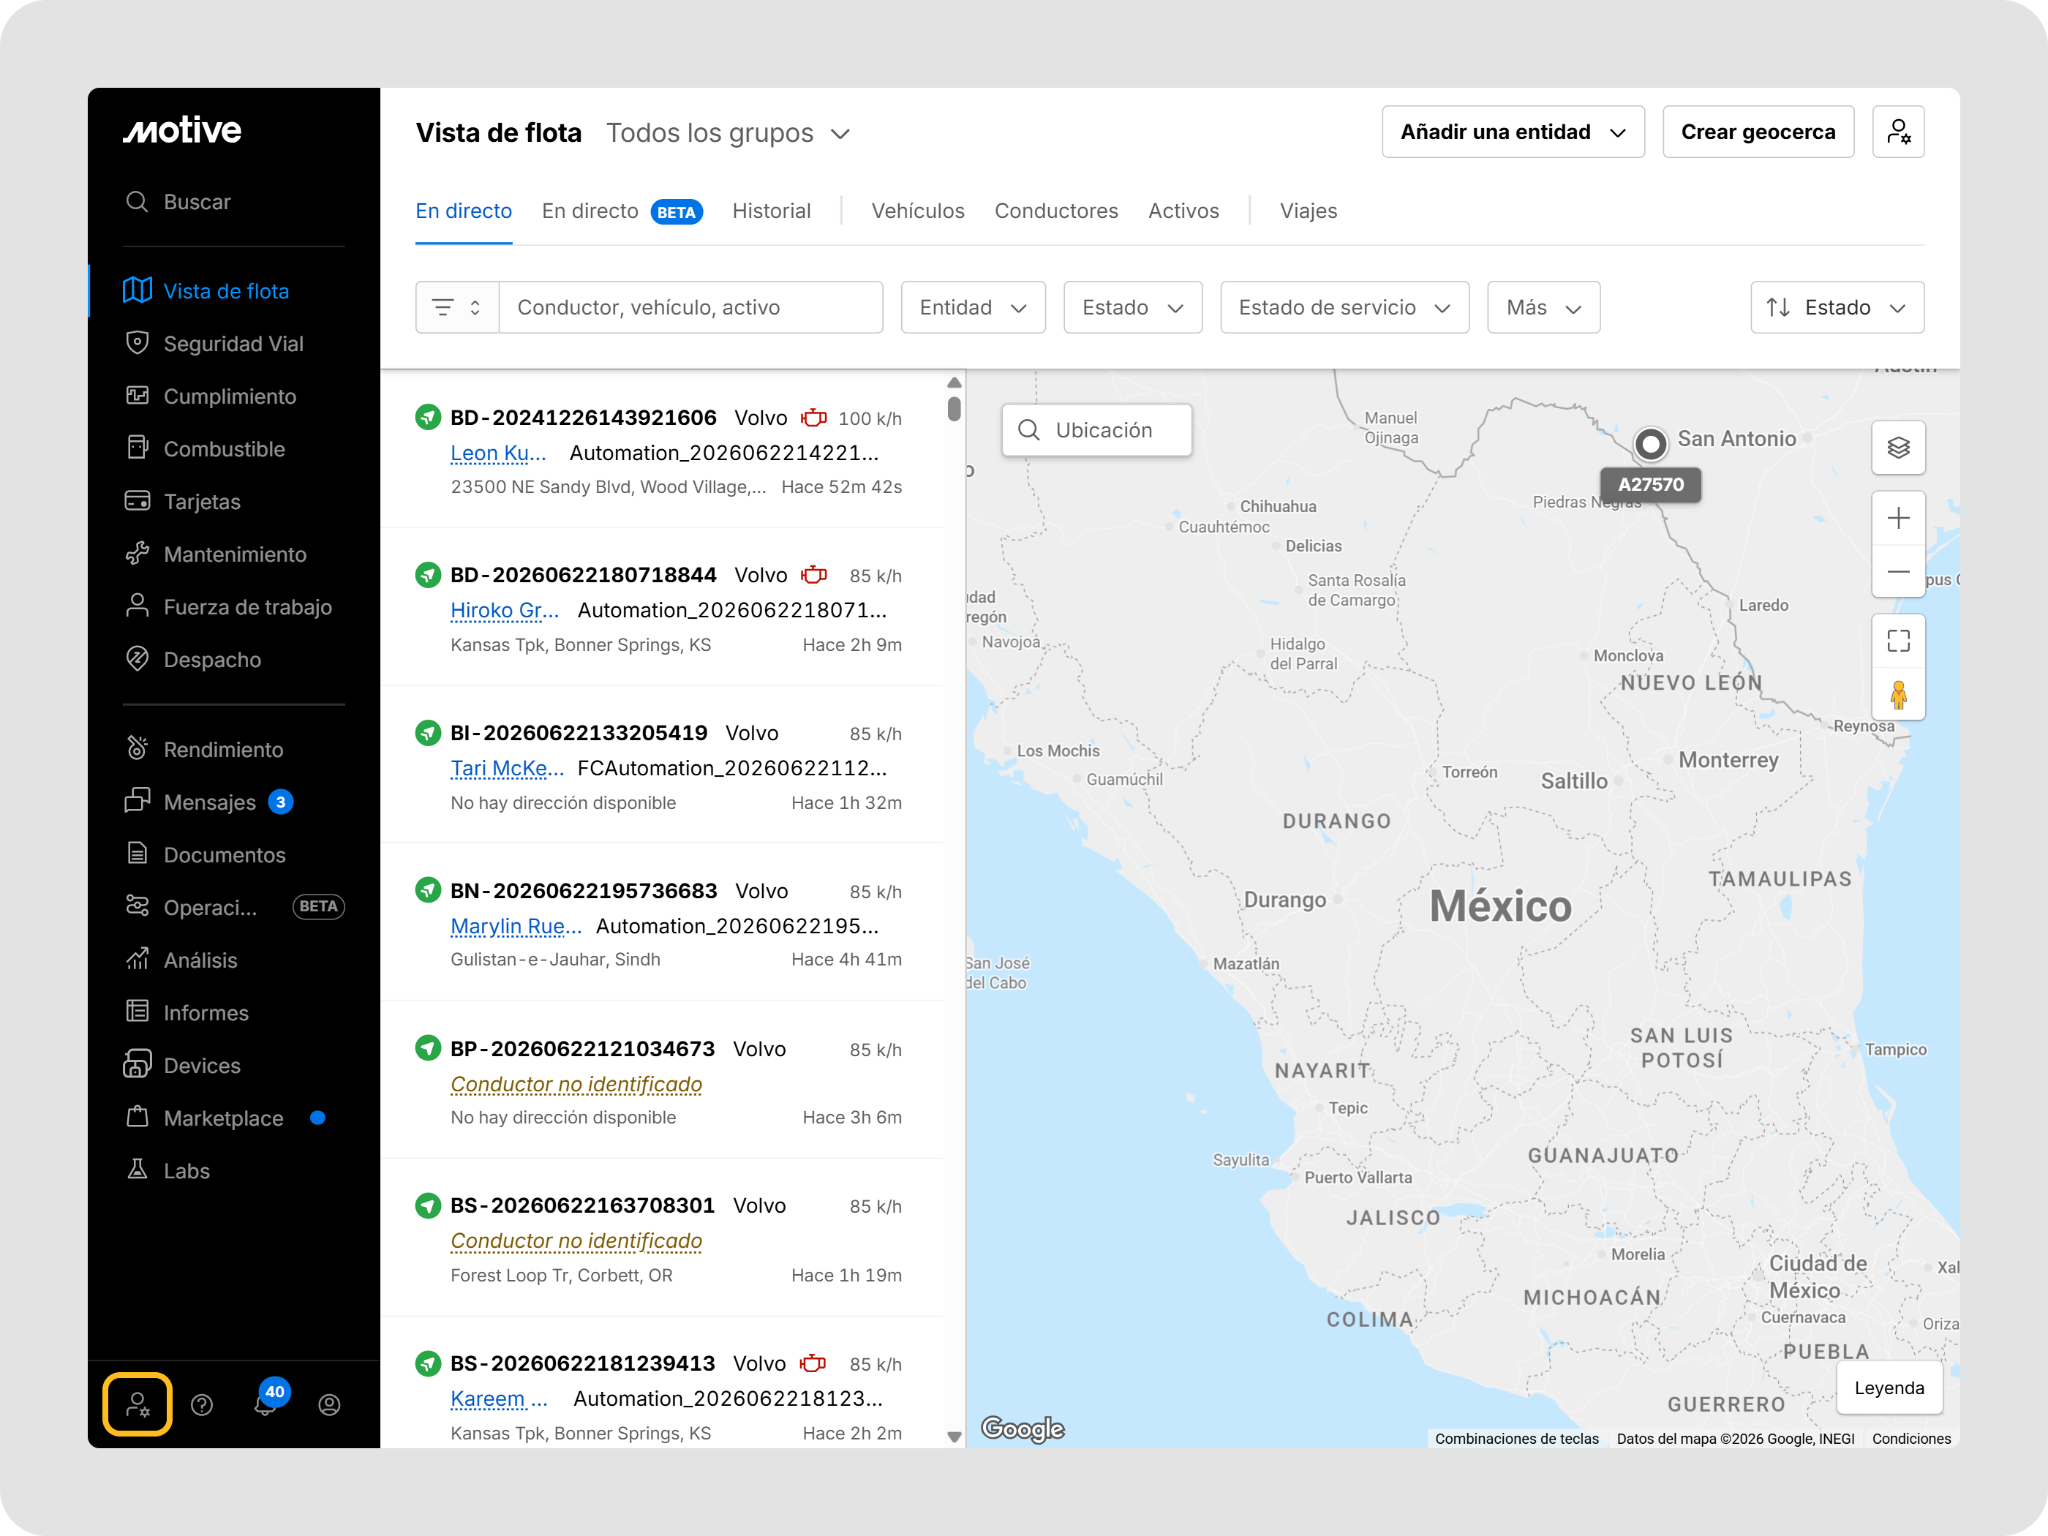Open the Viajes tab
The image size is (2048, 1536).
click(x=1308, y=211)
